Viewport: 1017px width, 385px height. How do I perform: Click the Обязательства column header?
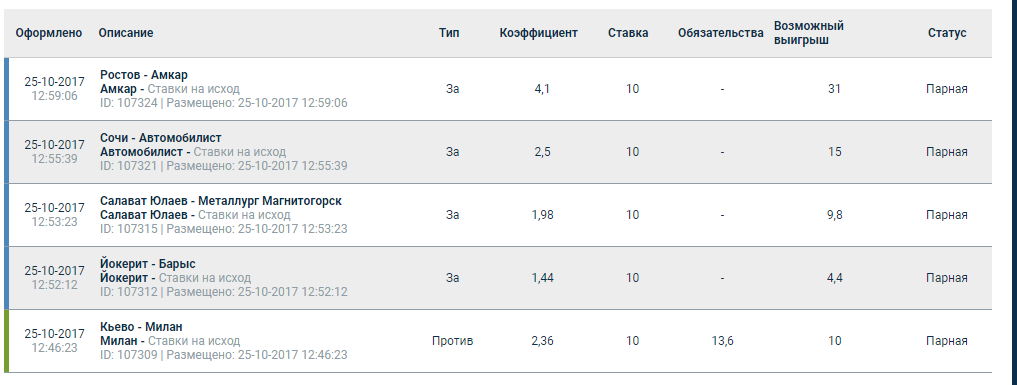(721, 33)
